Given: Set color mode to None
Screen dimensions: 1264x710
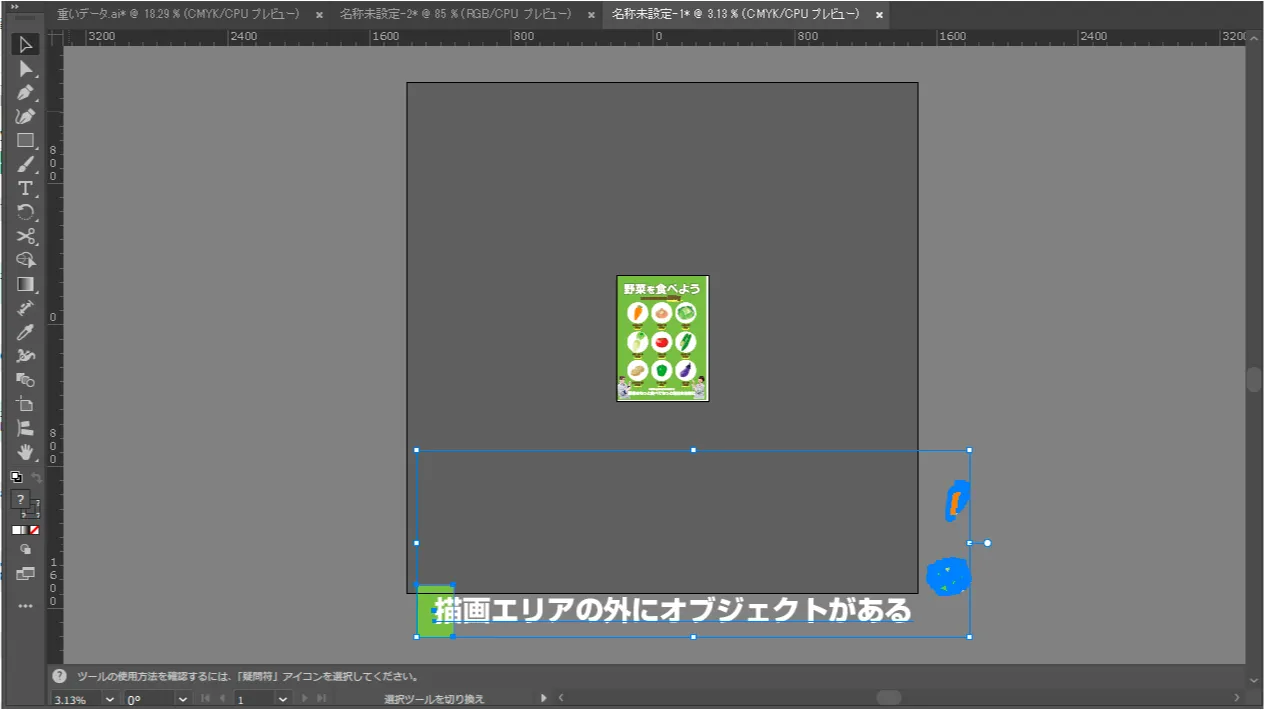Looking at the screenshot, I should 34,529.
